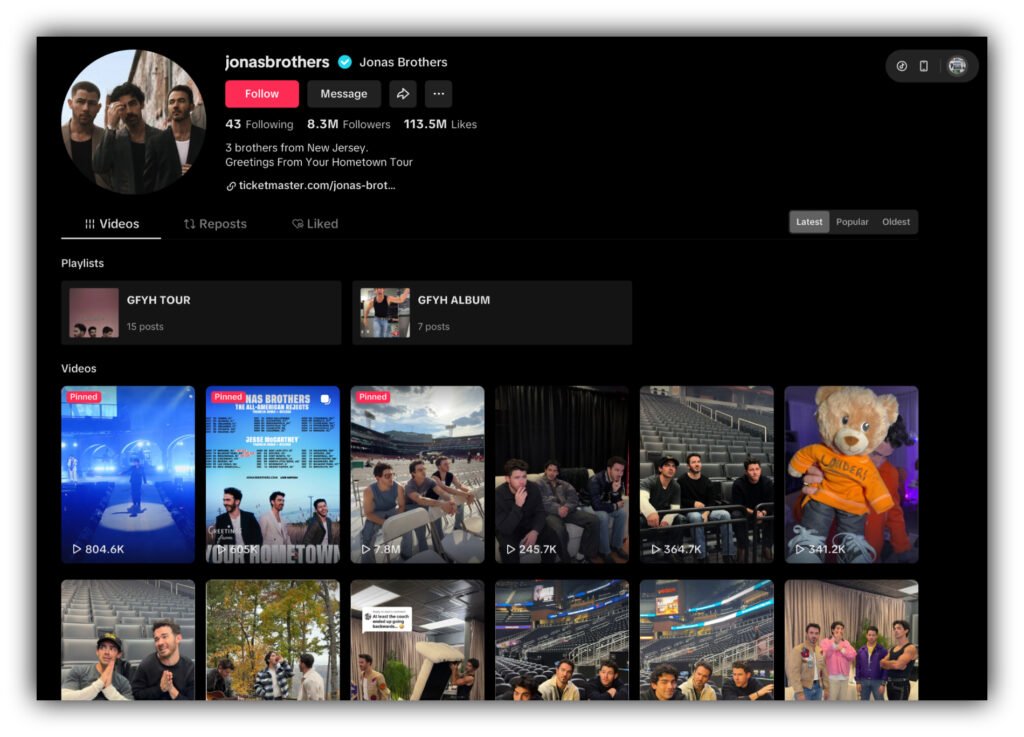Click the play icon on the 804.6K video
The image size is (1024, 737).
point(77,549)
